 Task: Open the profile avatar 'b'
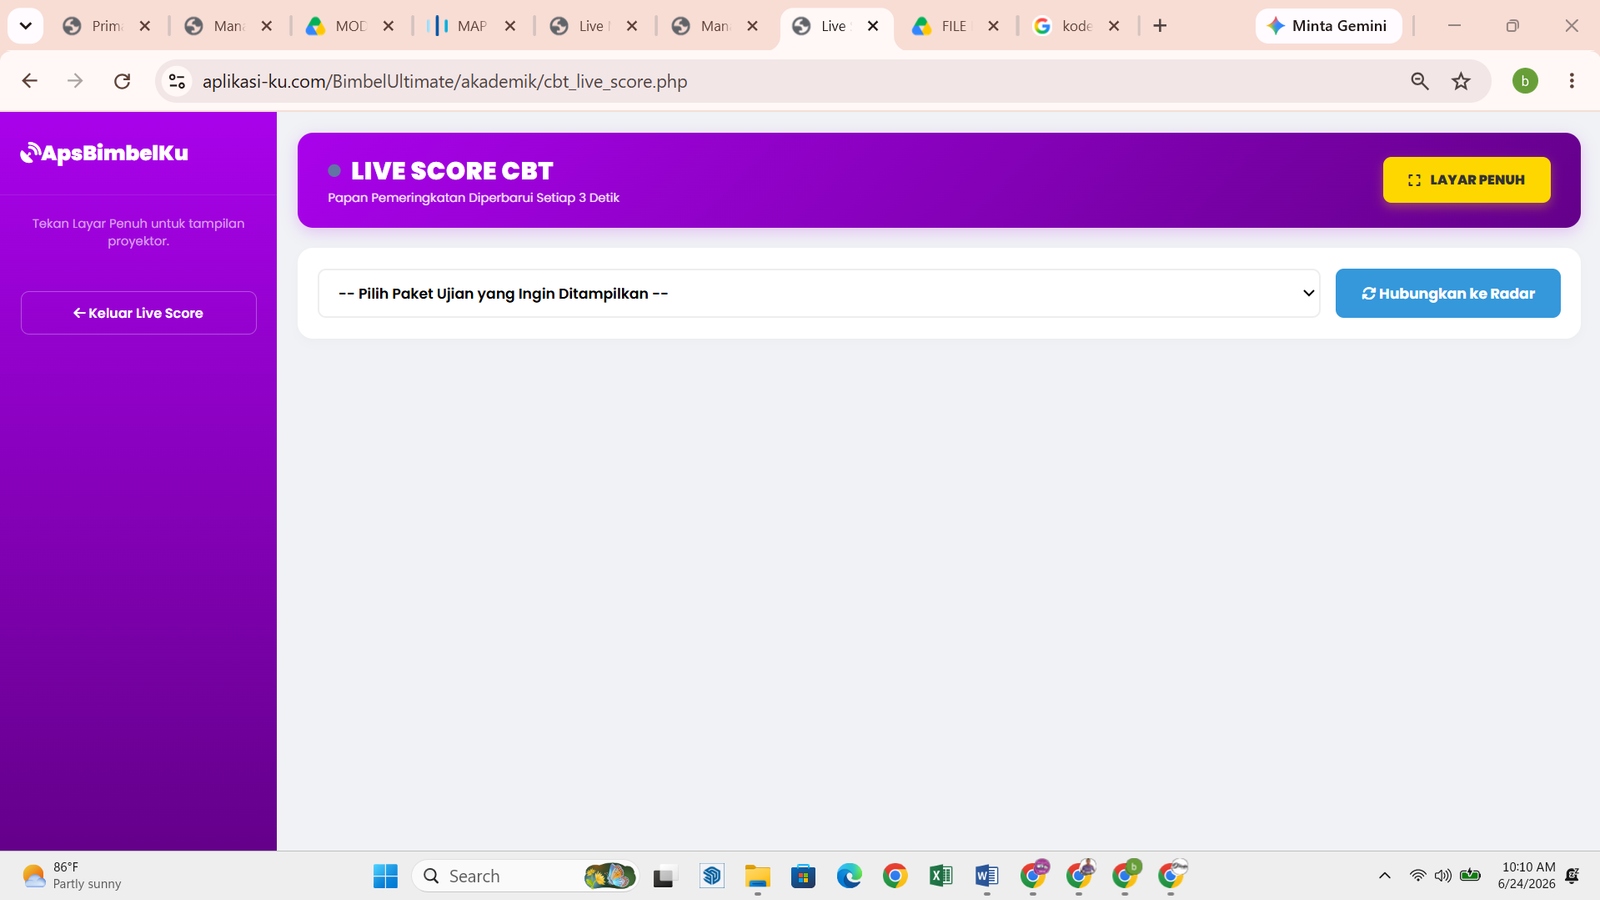1525,81
